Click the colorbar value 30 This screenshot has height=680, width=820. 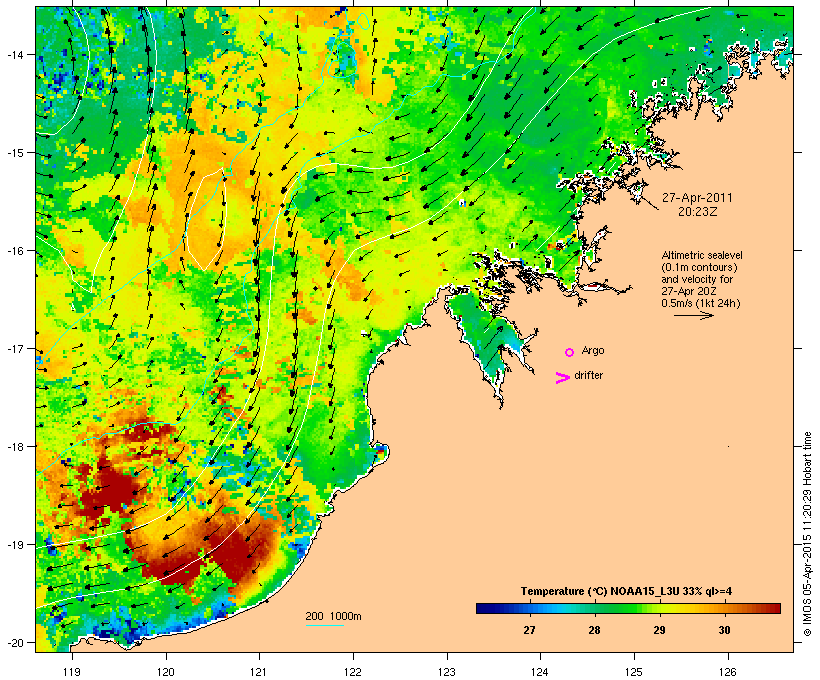(724, 630)
